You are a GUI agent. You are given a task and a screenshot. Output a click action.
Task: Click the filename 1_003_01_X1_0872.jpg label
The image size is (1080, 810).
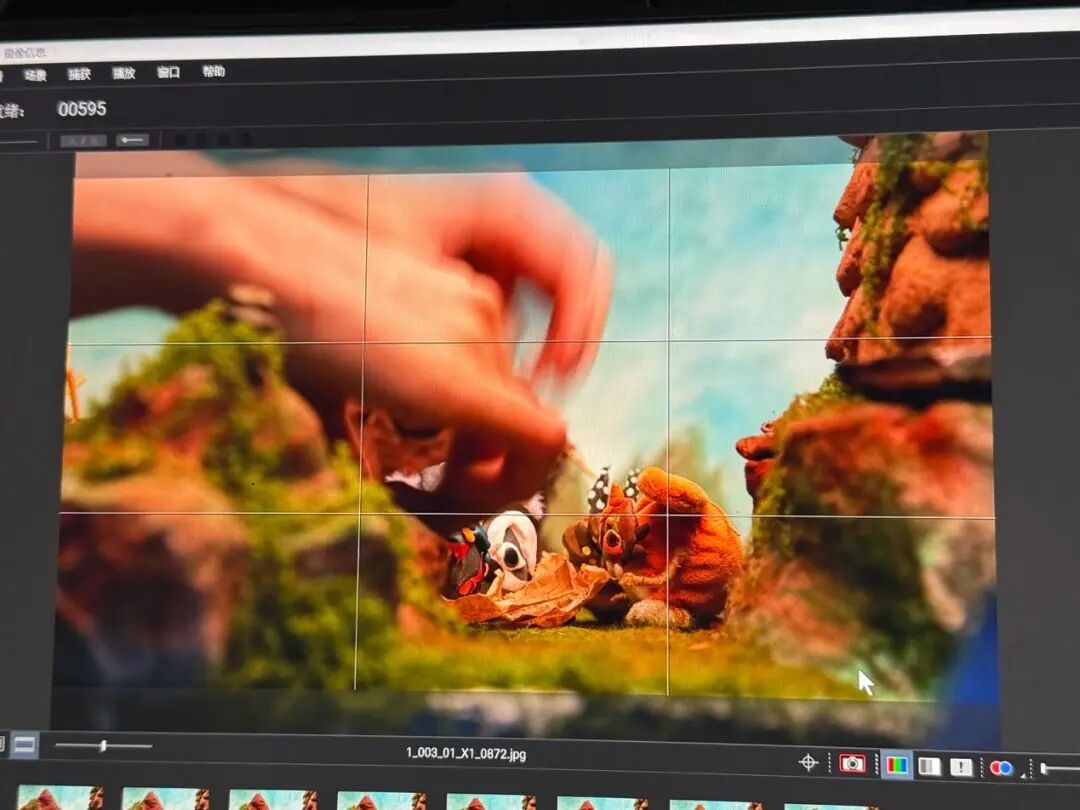(466, 753)
